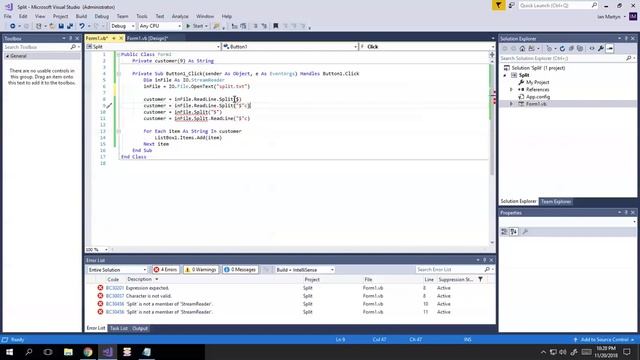Switch to Form1.vb [Design] tab
This screenshot has height=360, width=640.
coord(147,38)
